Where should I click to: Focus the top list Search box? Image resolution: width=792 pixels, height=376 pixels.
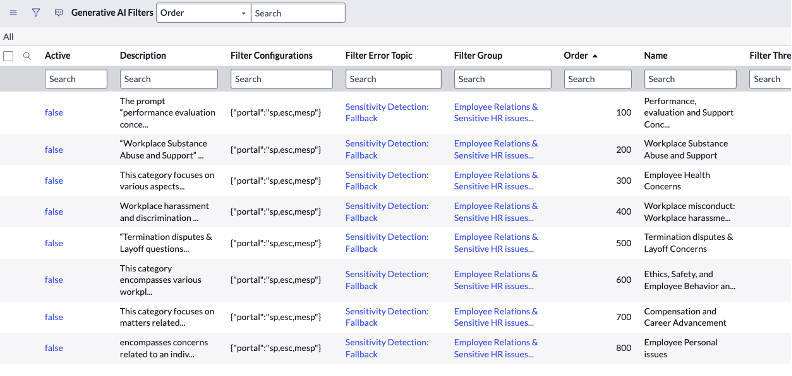(298, 13)
